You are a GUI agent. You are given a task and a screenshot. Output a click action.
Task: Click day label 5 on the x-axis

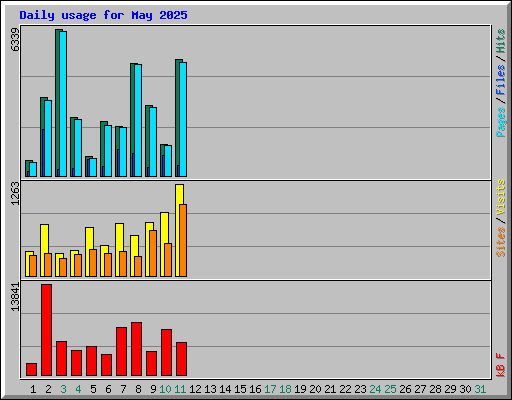93,389
